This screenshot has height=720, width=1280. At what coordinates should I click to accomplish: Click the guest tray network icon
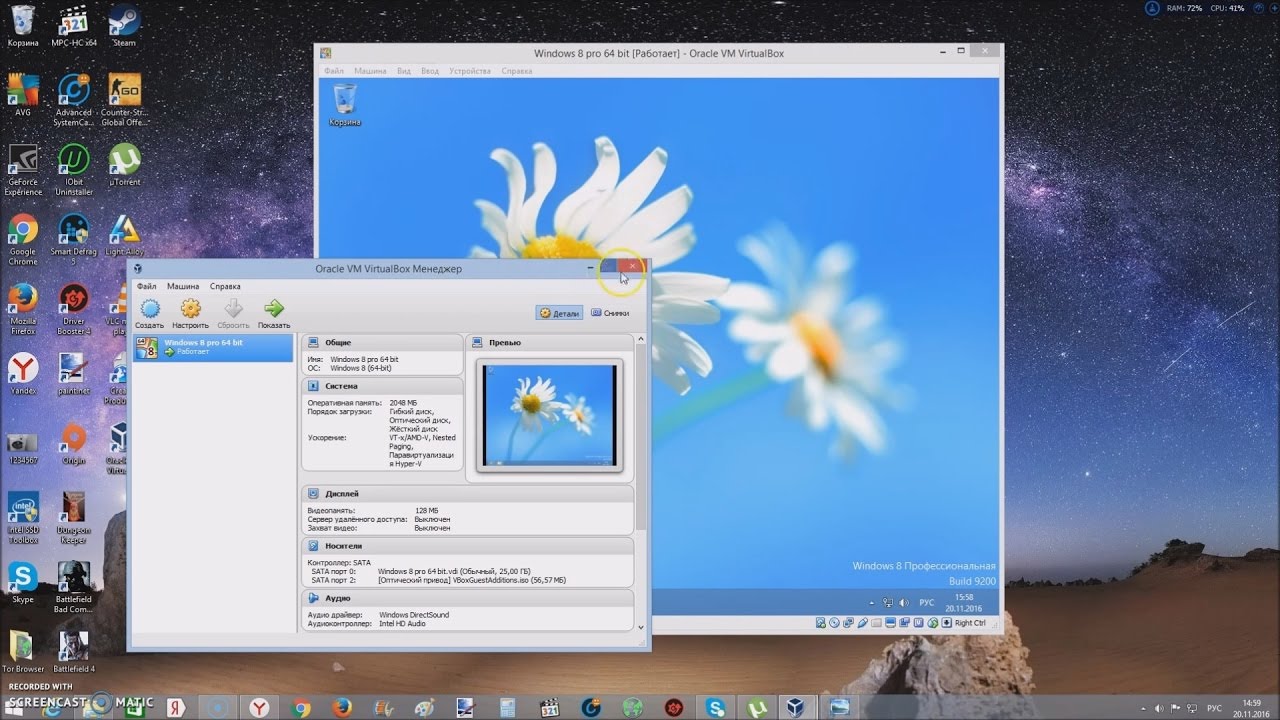pos(887,603)
